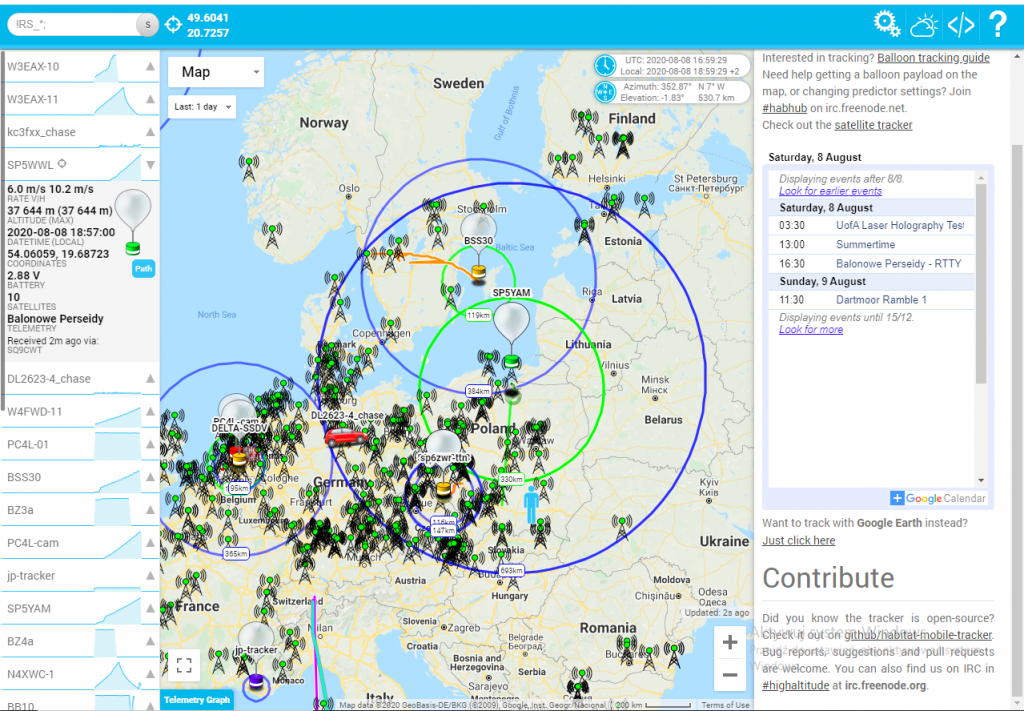1024x711 pixels.
Task: Click the embed code icon
Action: [960, 24]
